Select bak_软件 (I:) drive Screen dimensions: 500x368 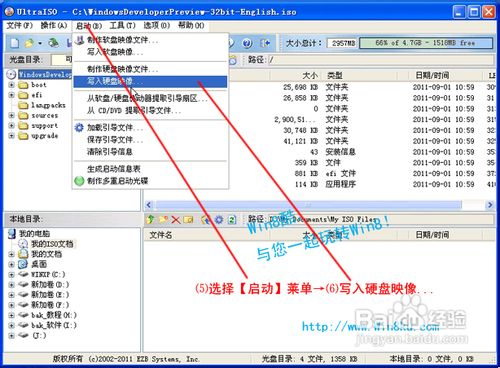54,325
